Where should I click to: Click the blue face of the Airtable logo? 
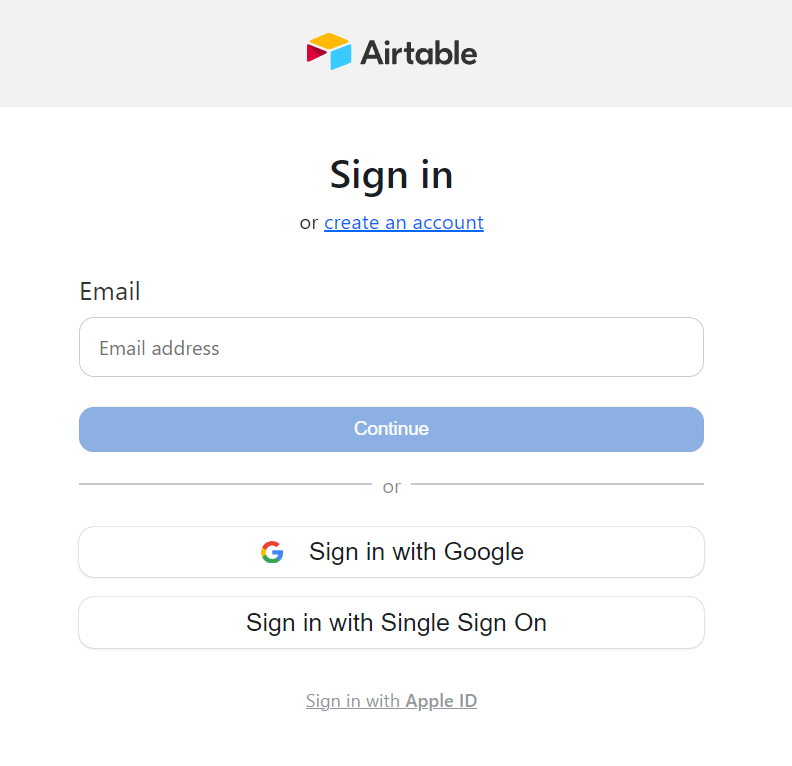[341, 57]
